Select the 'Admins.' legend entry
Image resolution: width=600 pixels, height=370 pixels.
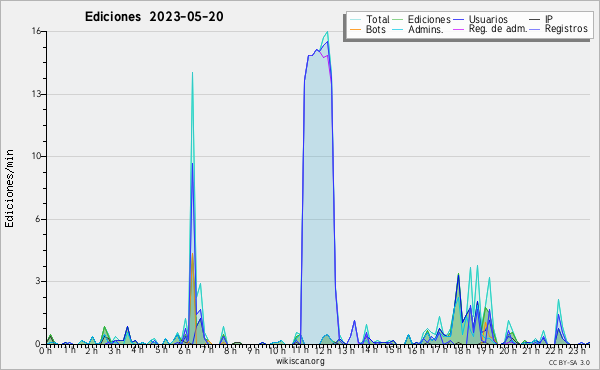[418, 29]
